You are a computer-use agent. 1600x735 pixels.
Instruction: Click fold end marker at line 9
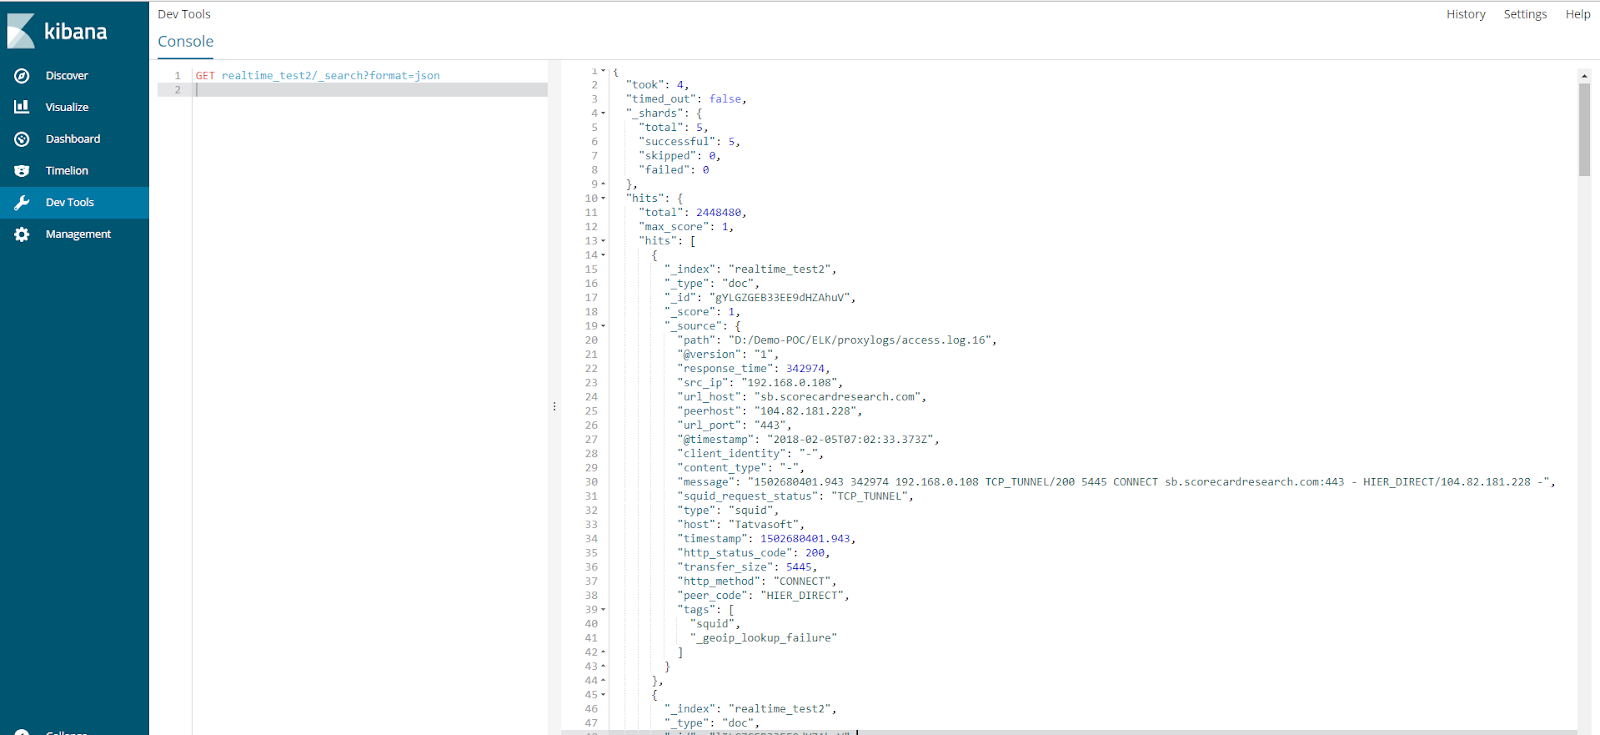click(x=603, y=184)
